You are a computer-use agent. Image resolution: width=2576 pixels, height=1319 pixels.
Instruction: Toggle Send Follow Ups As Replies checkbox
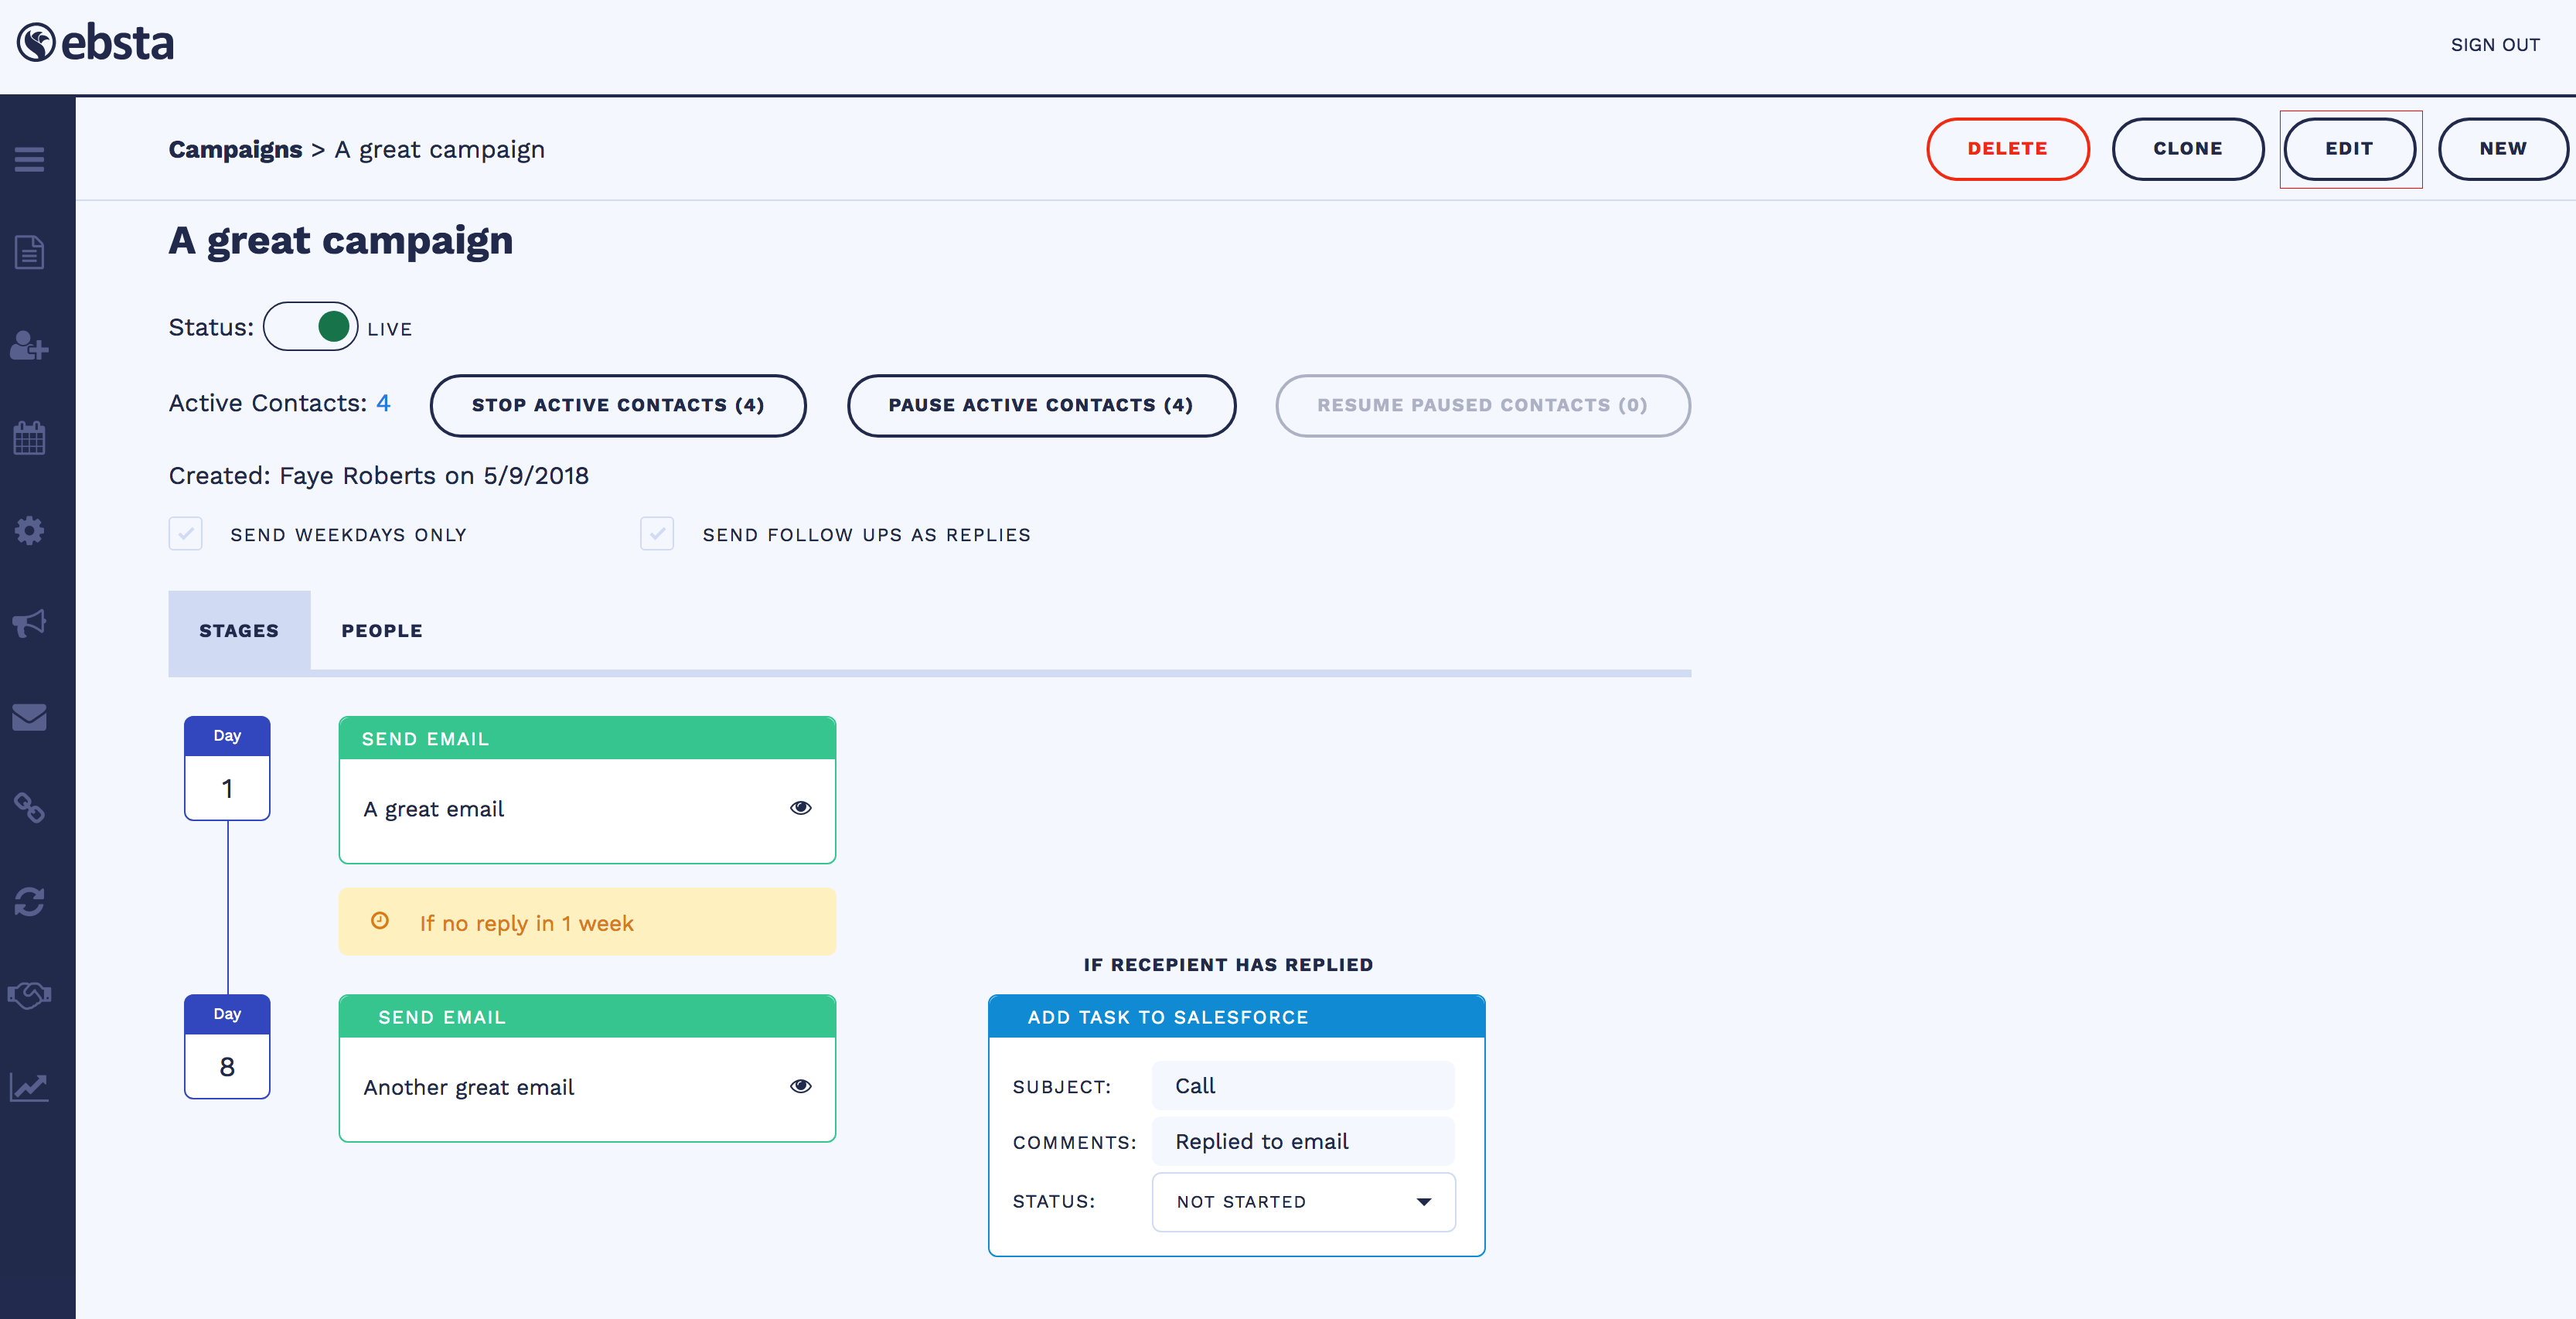657,534
